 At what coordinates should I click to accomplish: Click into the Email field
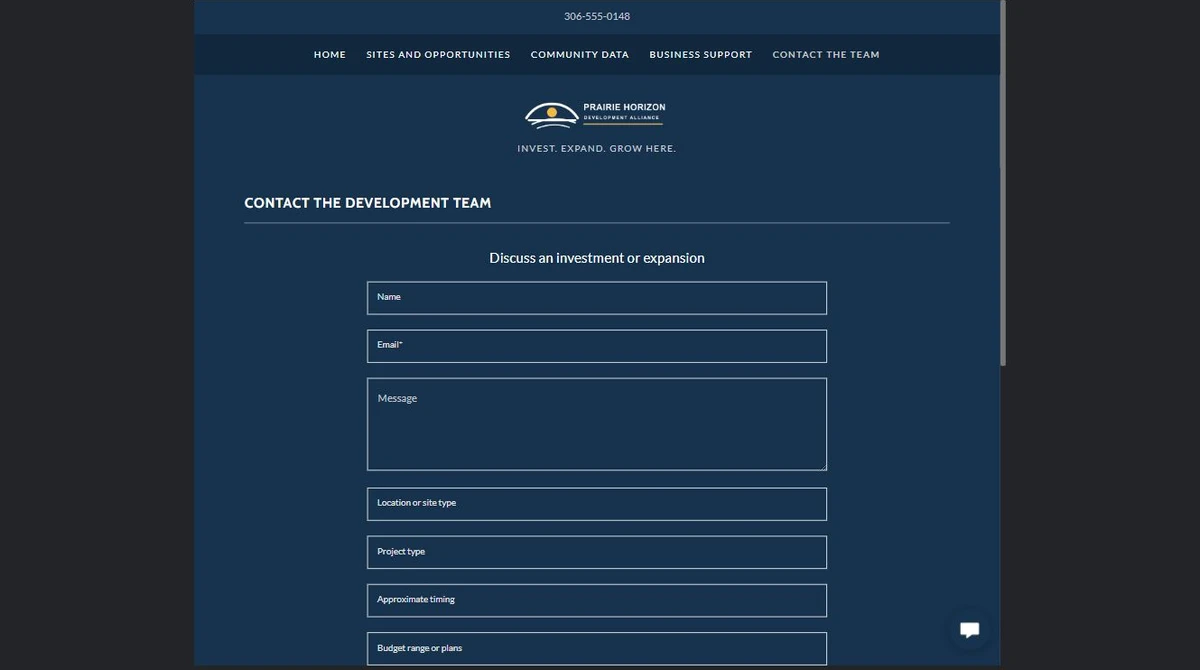(597, 346)
